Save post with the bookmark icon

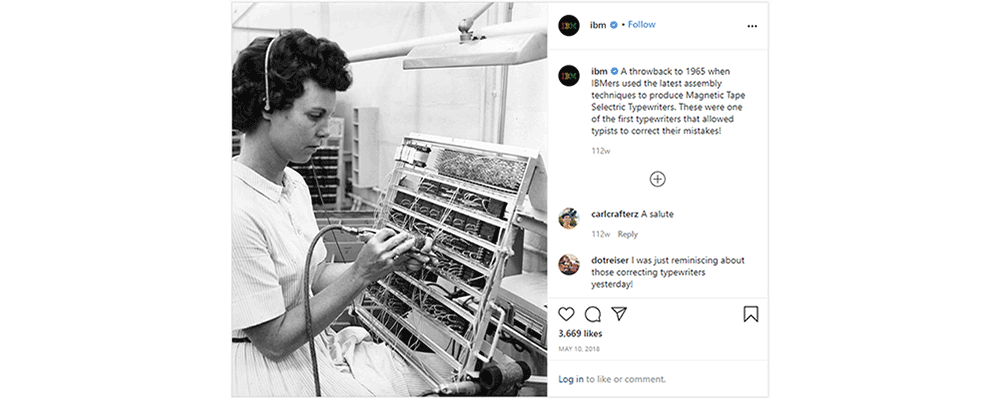point(751,314)
